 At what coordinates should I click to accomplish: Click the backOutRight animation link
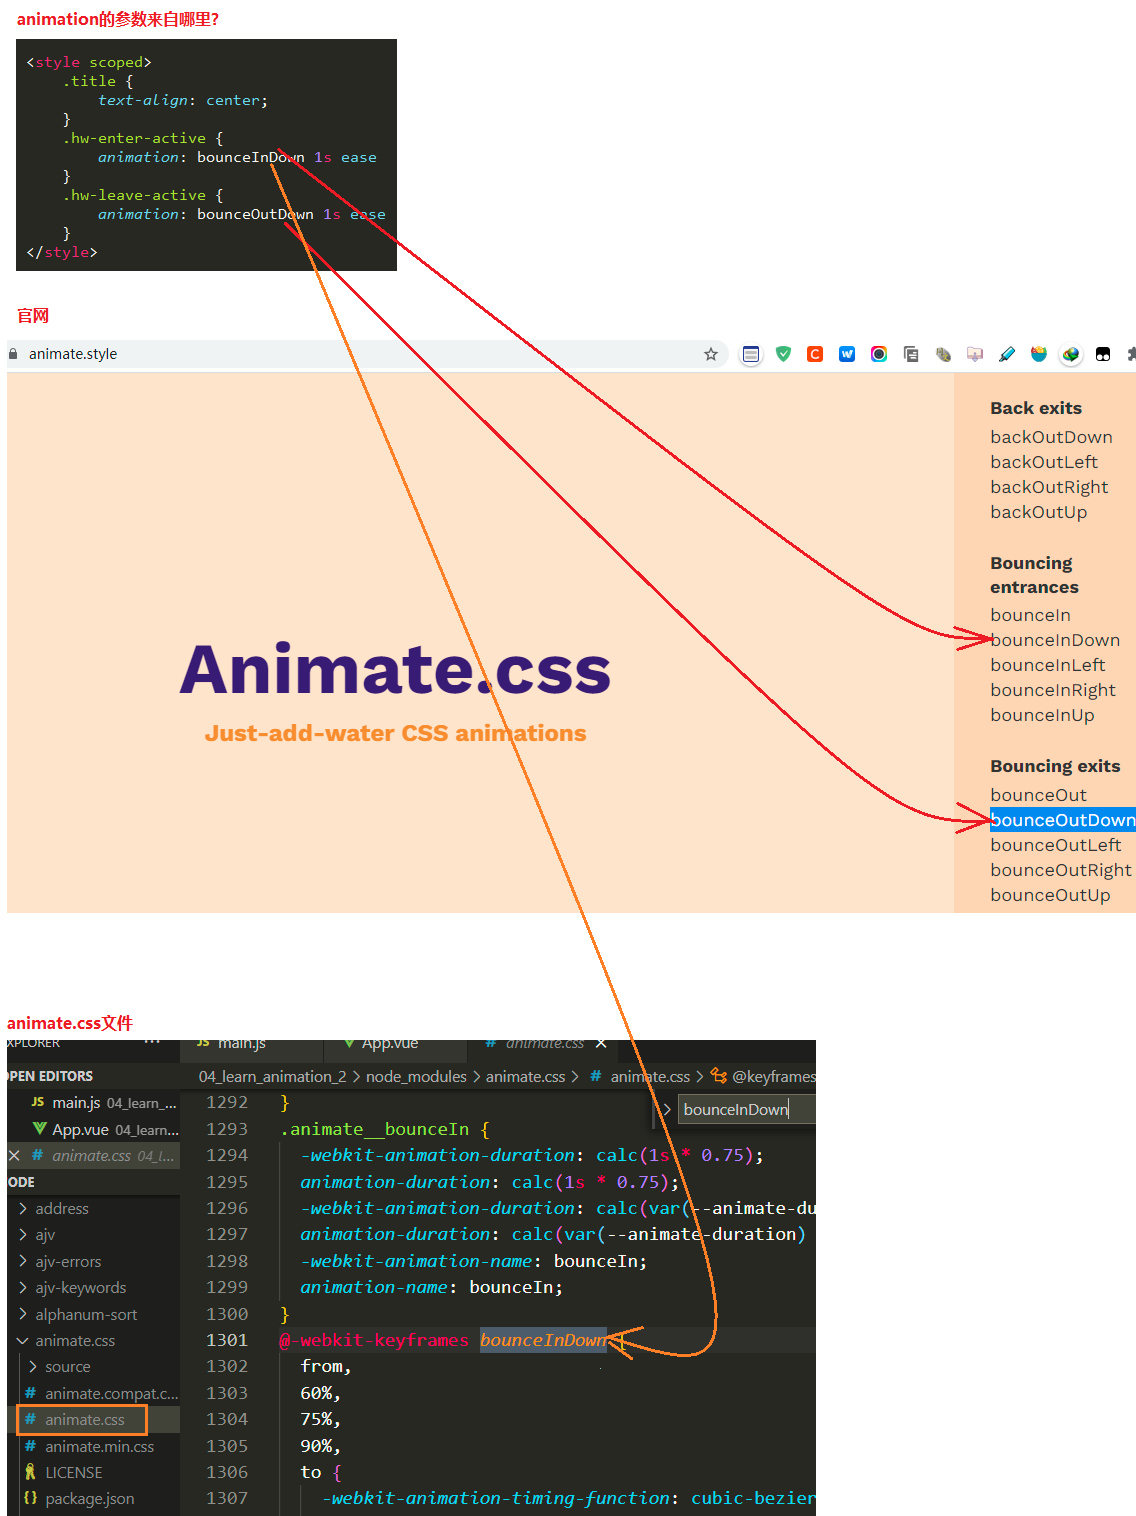tap(1049, 487)
